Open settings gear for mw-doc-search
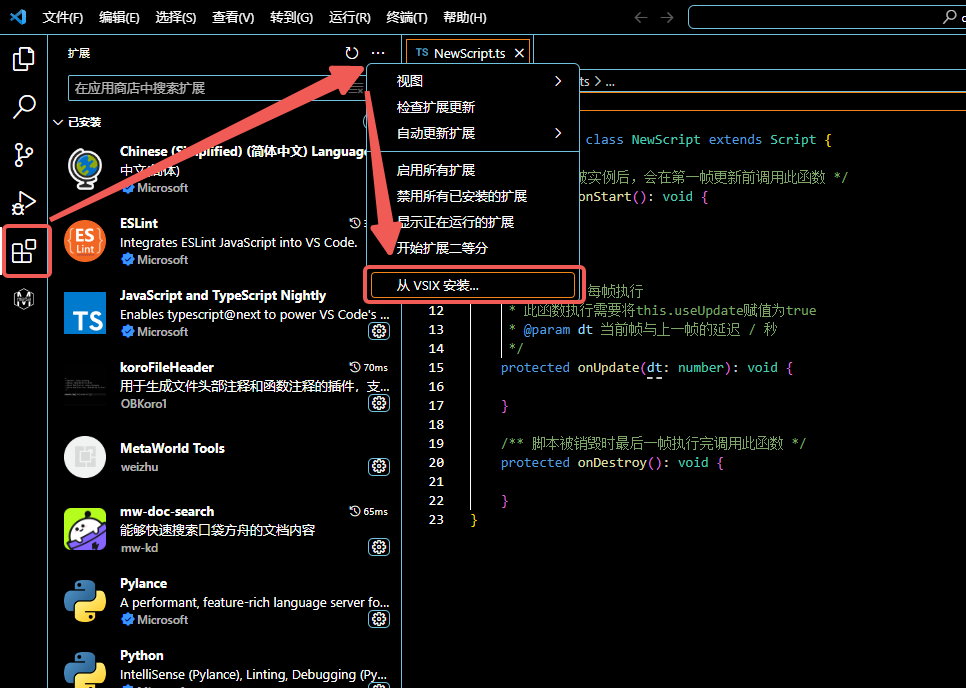Viewport: 966px width, 688px height. click(379, 547)
